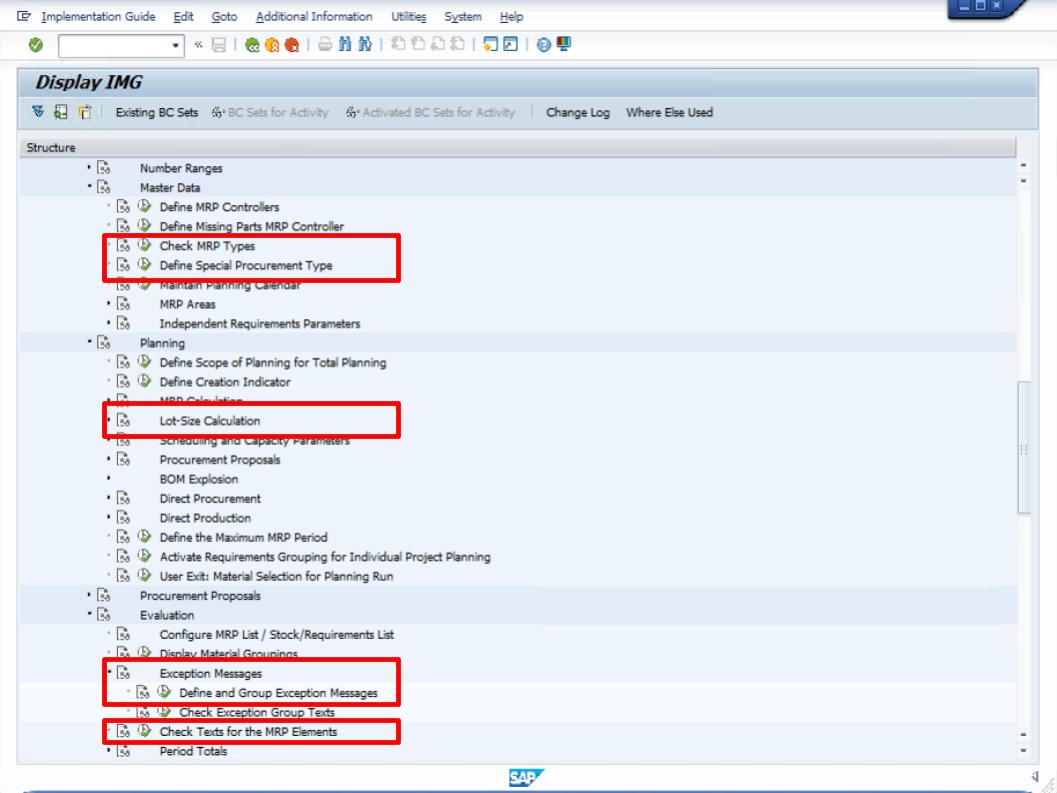Click the Last Page icon
Image resolution: width=1057 pixels, height=793 pixels.
coord(458,45)
